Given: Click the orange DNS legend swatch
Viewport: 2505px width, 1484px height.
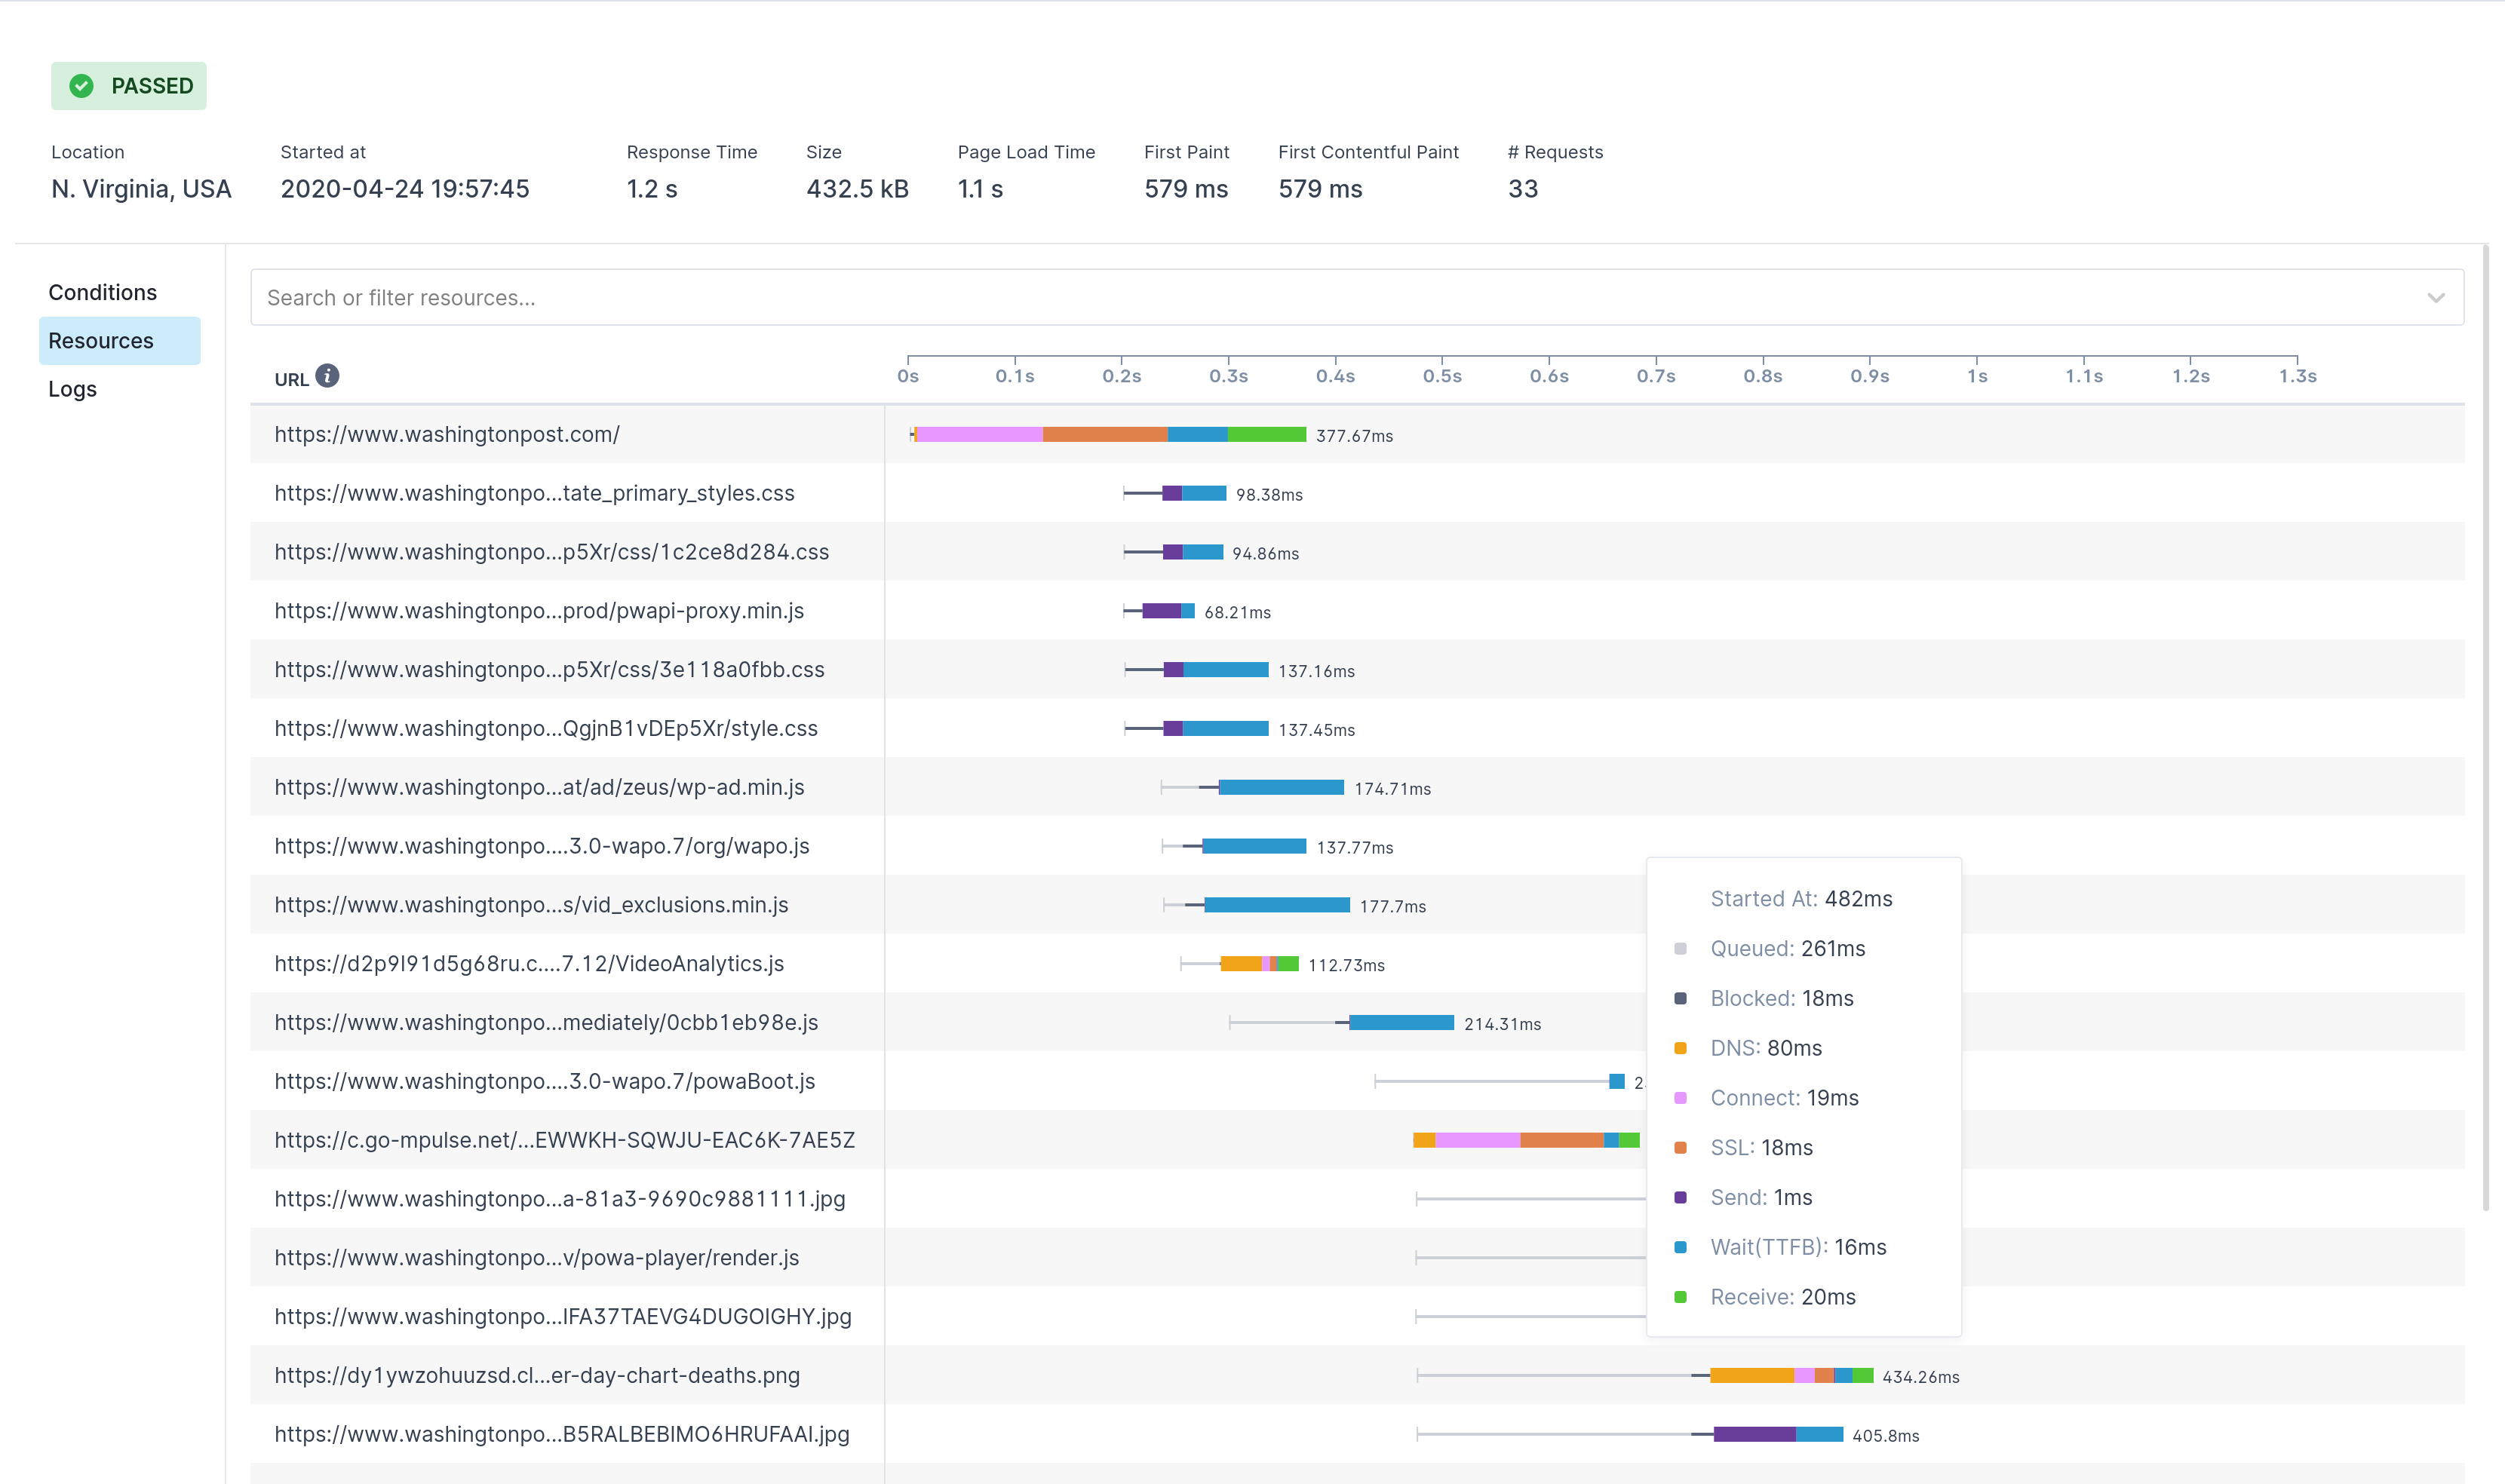Looking at the screenshot, I should point(1680,1048).
